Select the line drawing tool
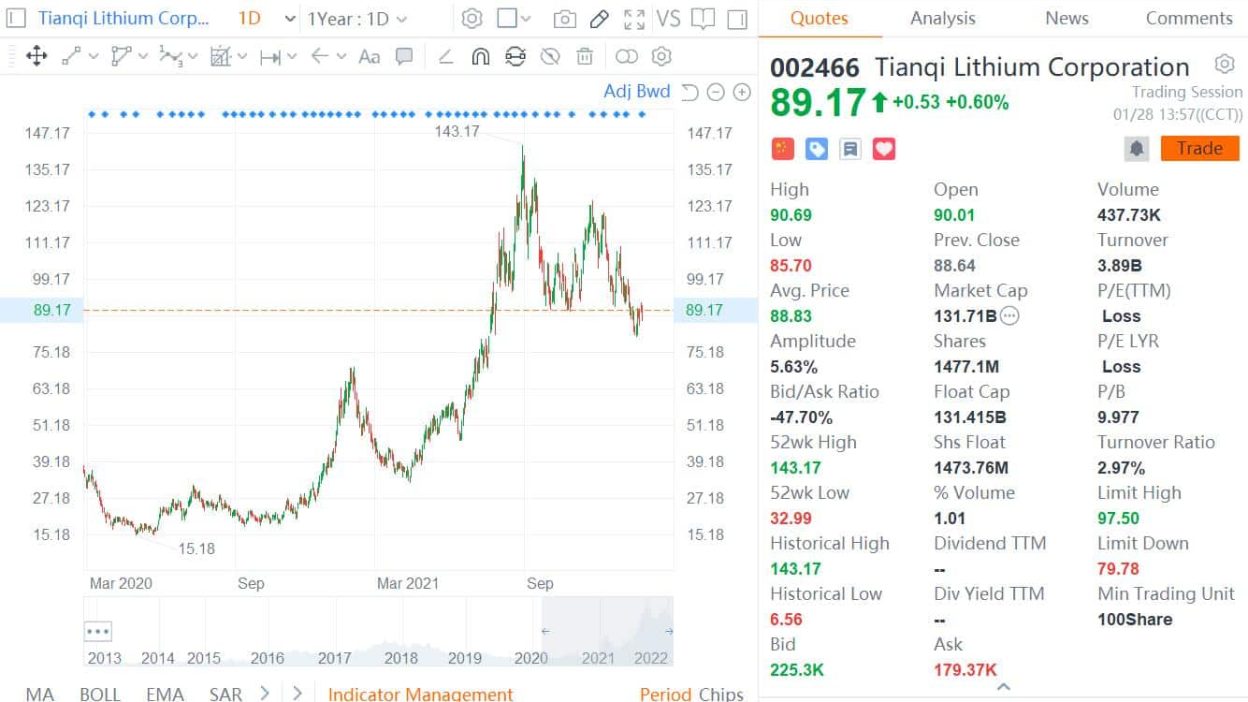This screenshot has height=702, width=1248. point(72,57)
